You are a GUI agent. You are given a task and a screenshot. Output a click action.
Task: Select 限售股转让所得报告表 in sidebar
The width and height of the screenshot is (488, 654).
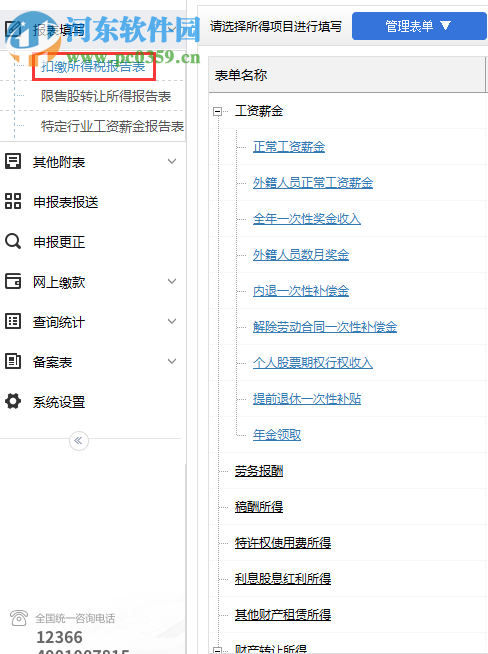coord(106,96)
